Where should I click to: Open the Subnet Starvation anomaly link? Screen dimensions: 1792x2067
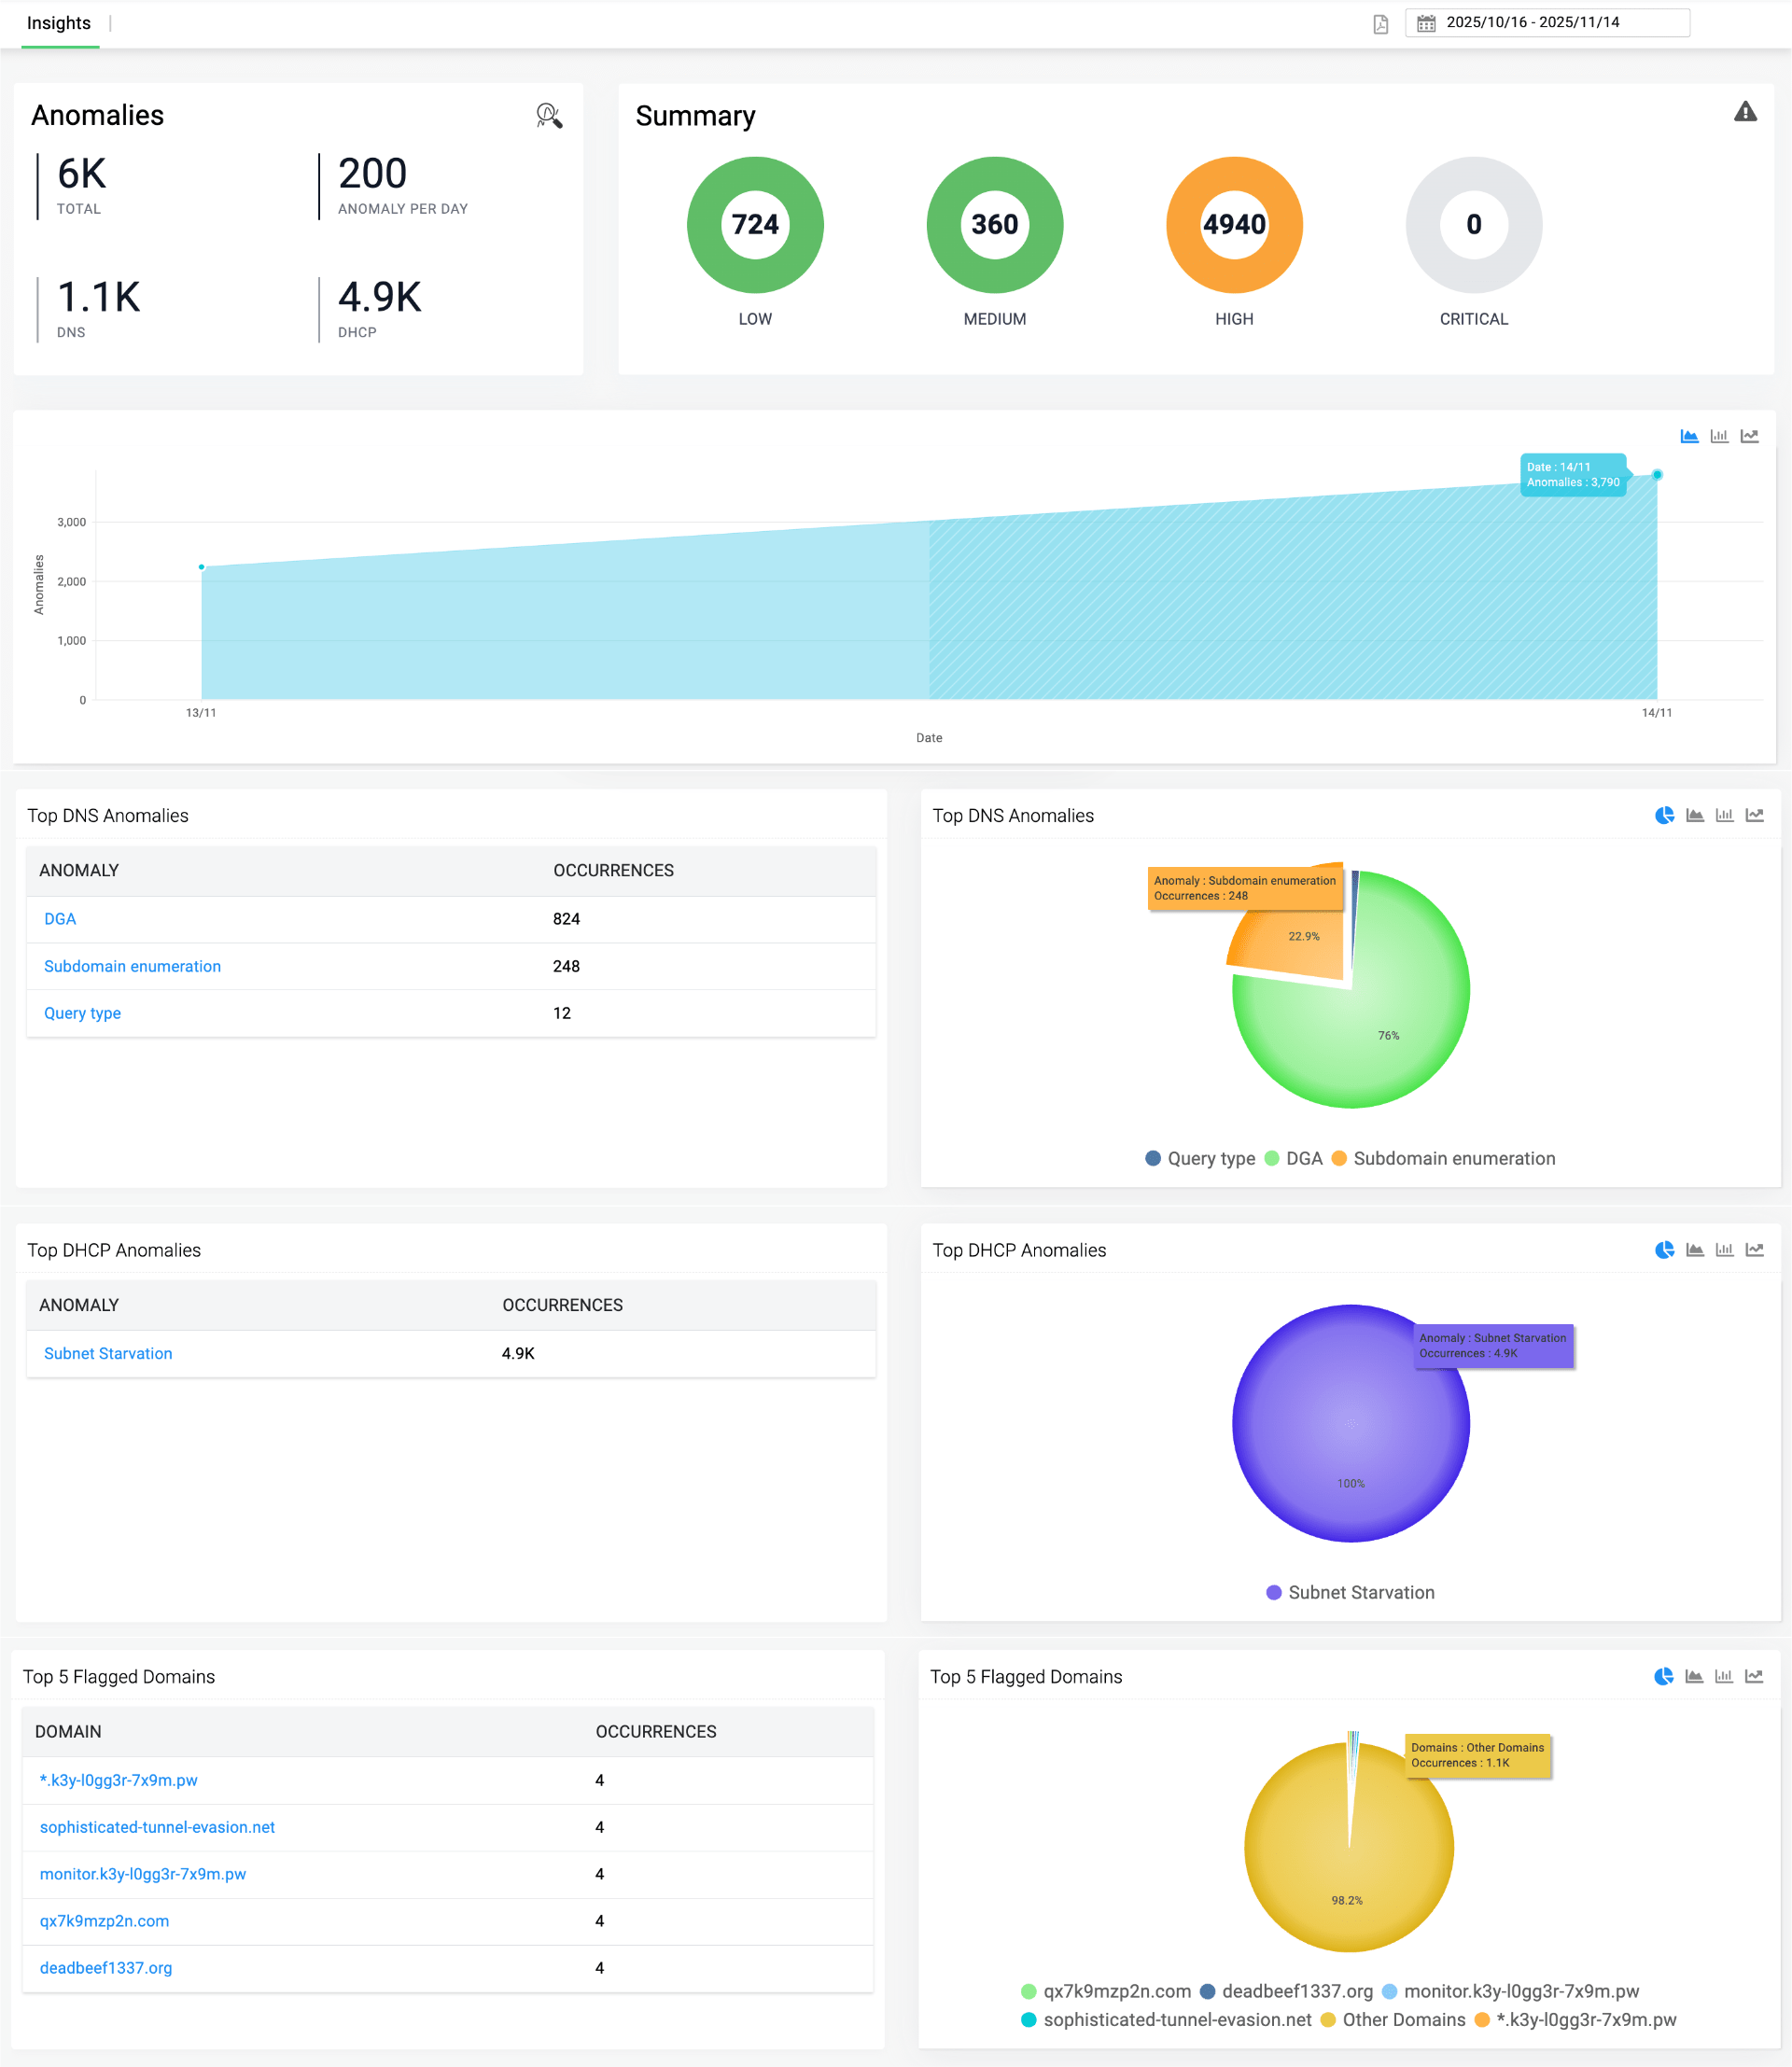coord(107,1353)
